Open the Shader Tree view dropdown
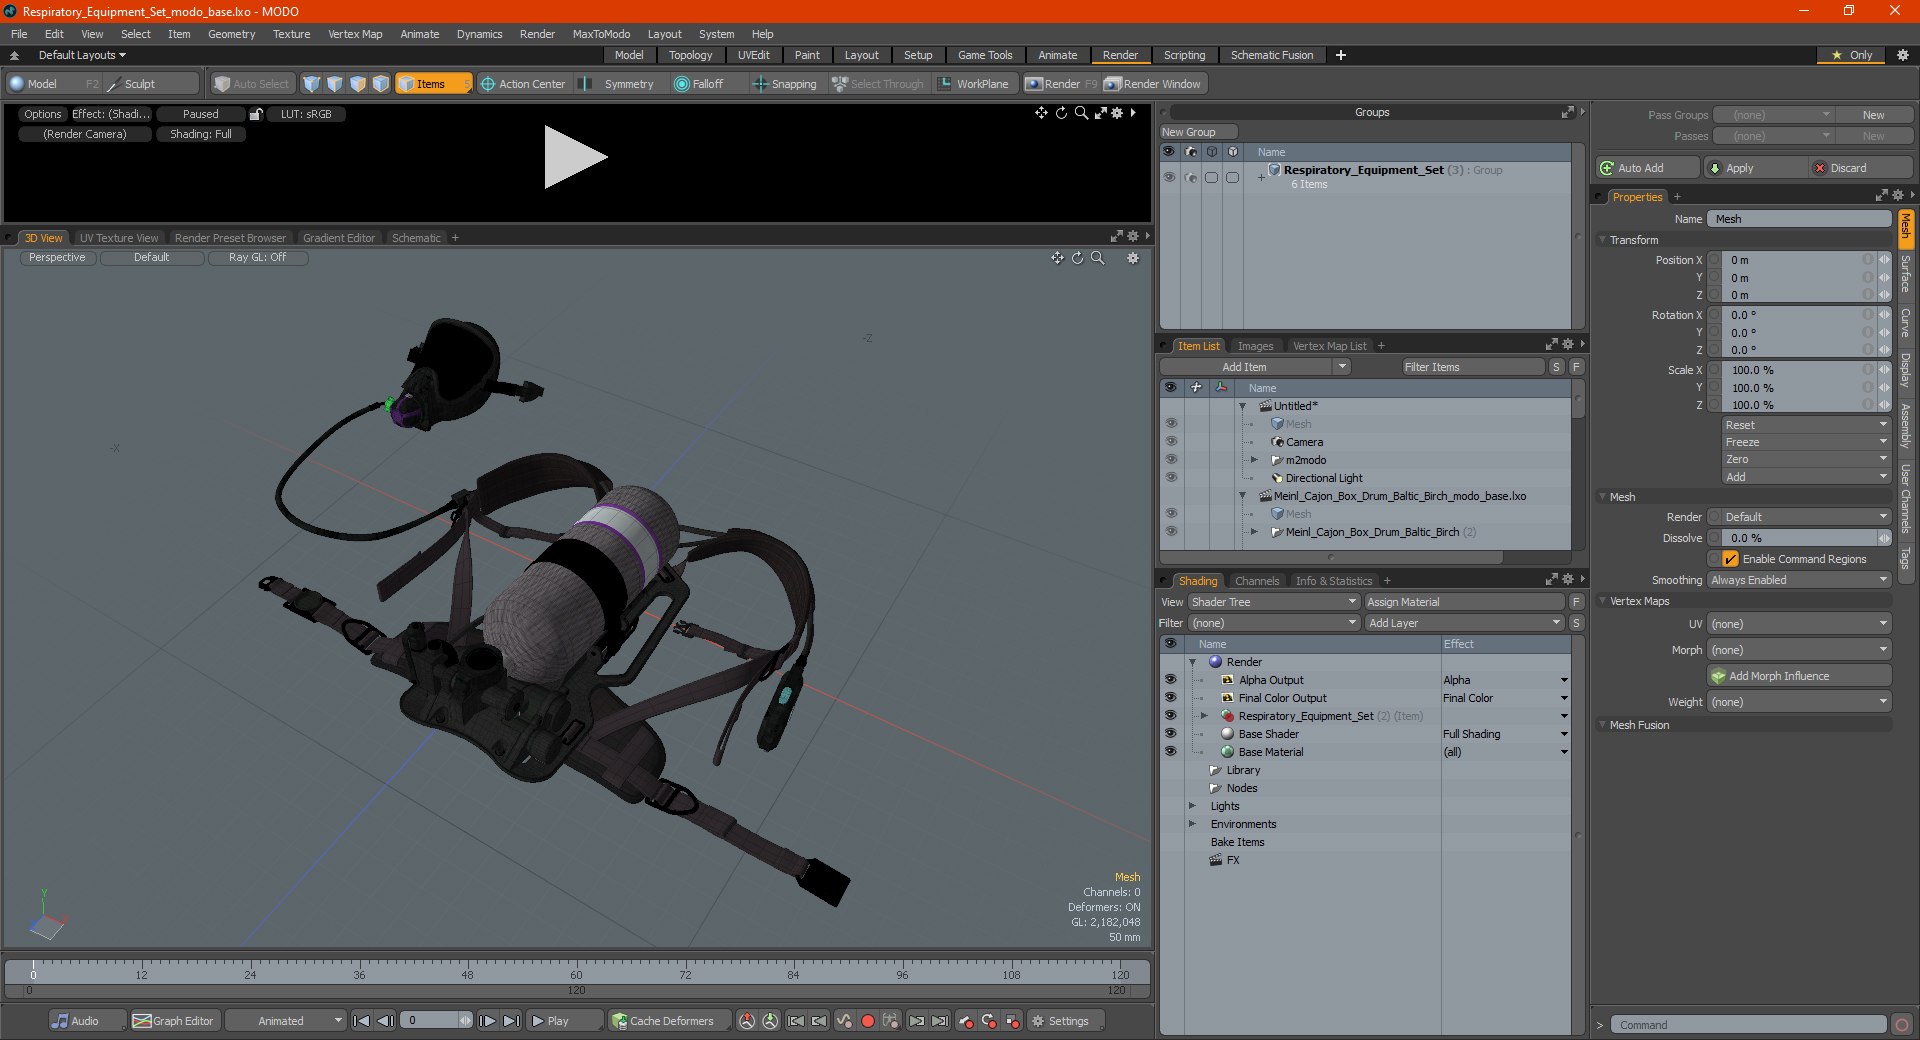The width and height of the screenshot is (1920, 1040). (1273, 602)
